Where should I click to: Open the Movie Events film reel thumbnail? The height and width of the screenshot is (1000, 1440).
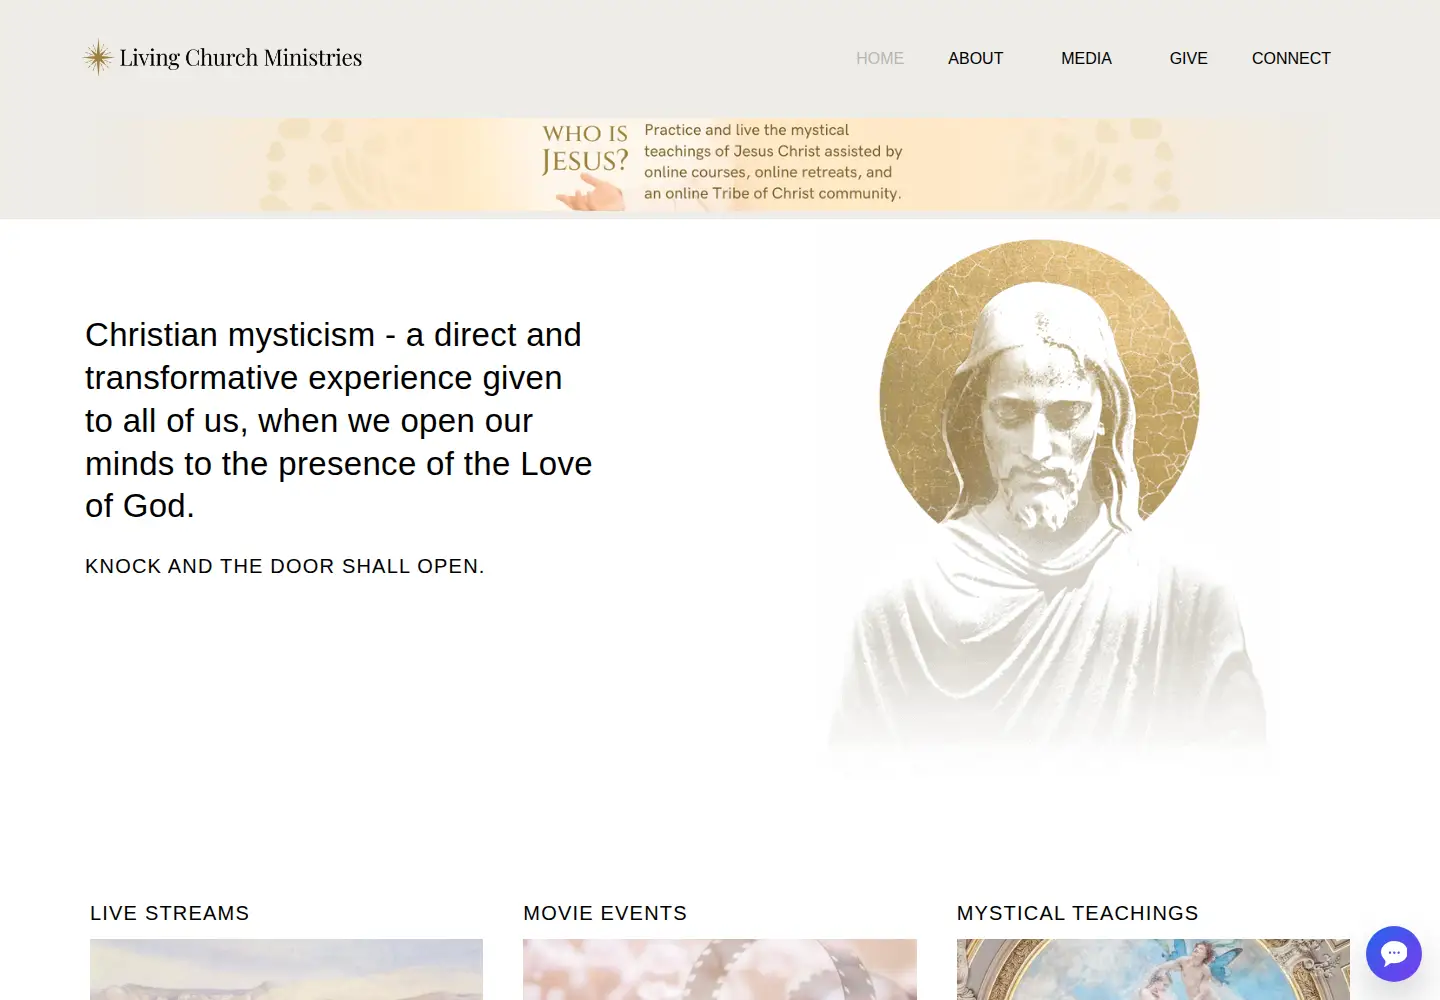tap(720, 969)
